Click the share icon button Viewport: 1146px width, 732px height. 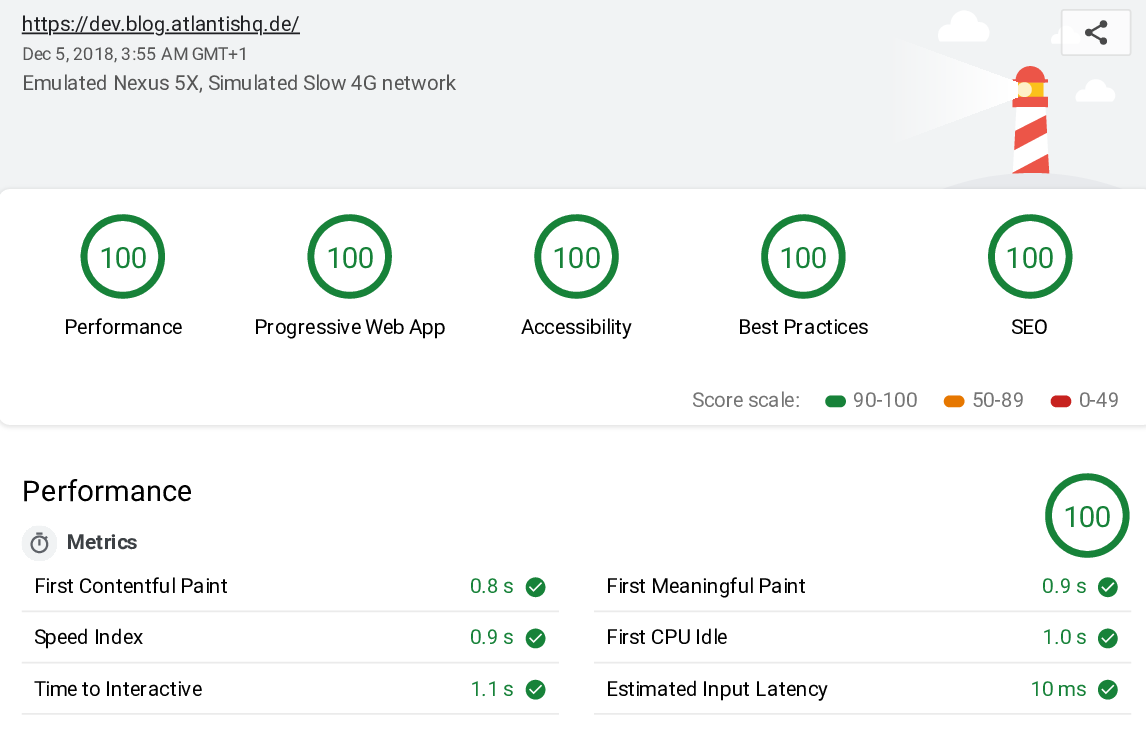point(1096,32)
